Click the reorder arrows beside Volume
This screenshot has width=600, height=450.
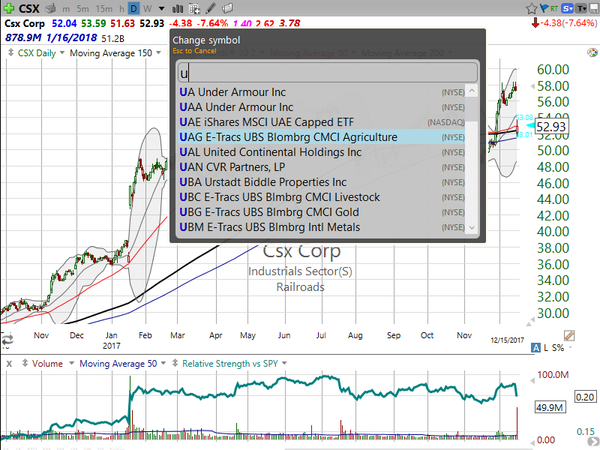[x=25, y=363]
